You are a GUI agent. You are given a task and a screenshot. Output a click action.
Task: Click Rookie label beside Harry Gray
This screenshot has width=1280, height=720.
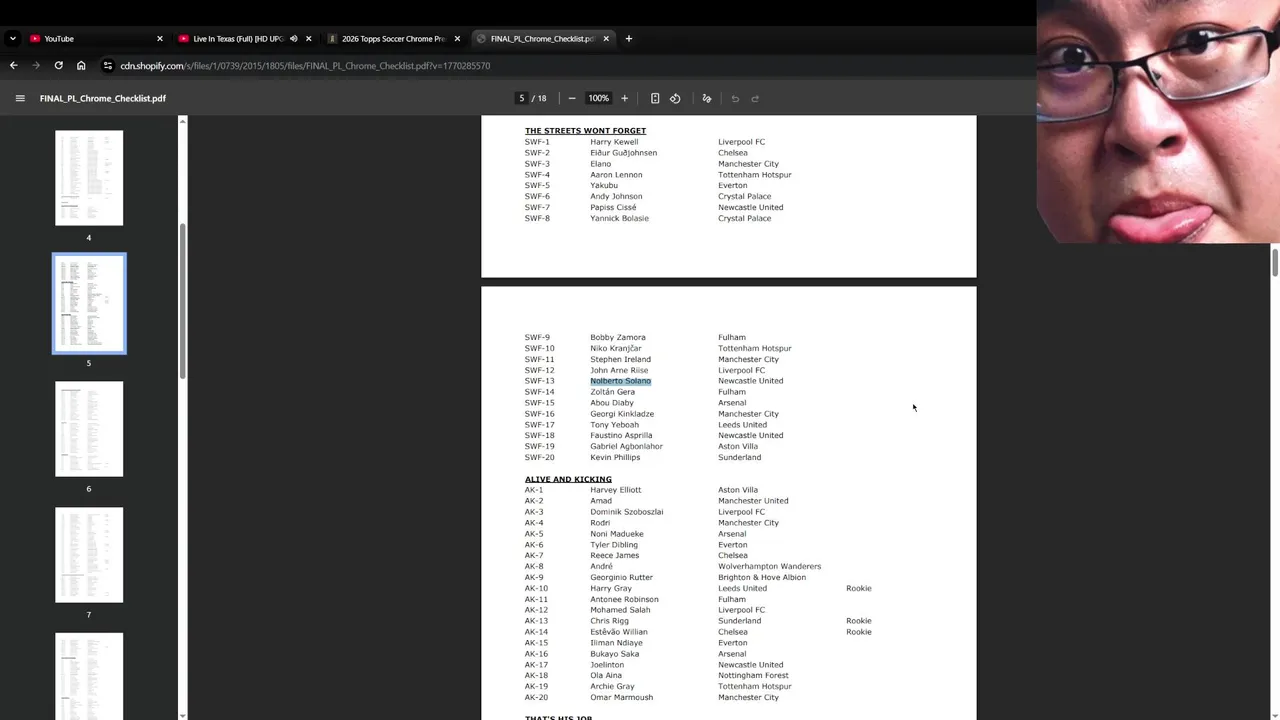pyautogui.click(x=858, y=588)
